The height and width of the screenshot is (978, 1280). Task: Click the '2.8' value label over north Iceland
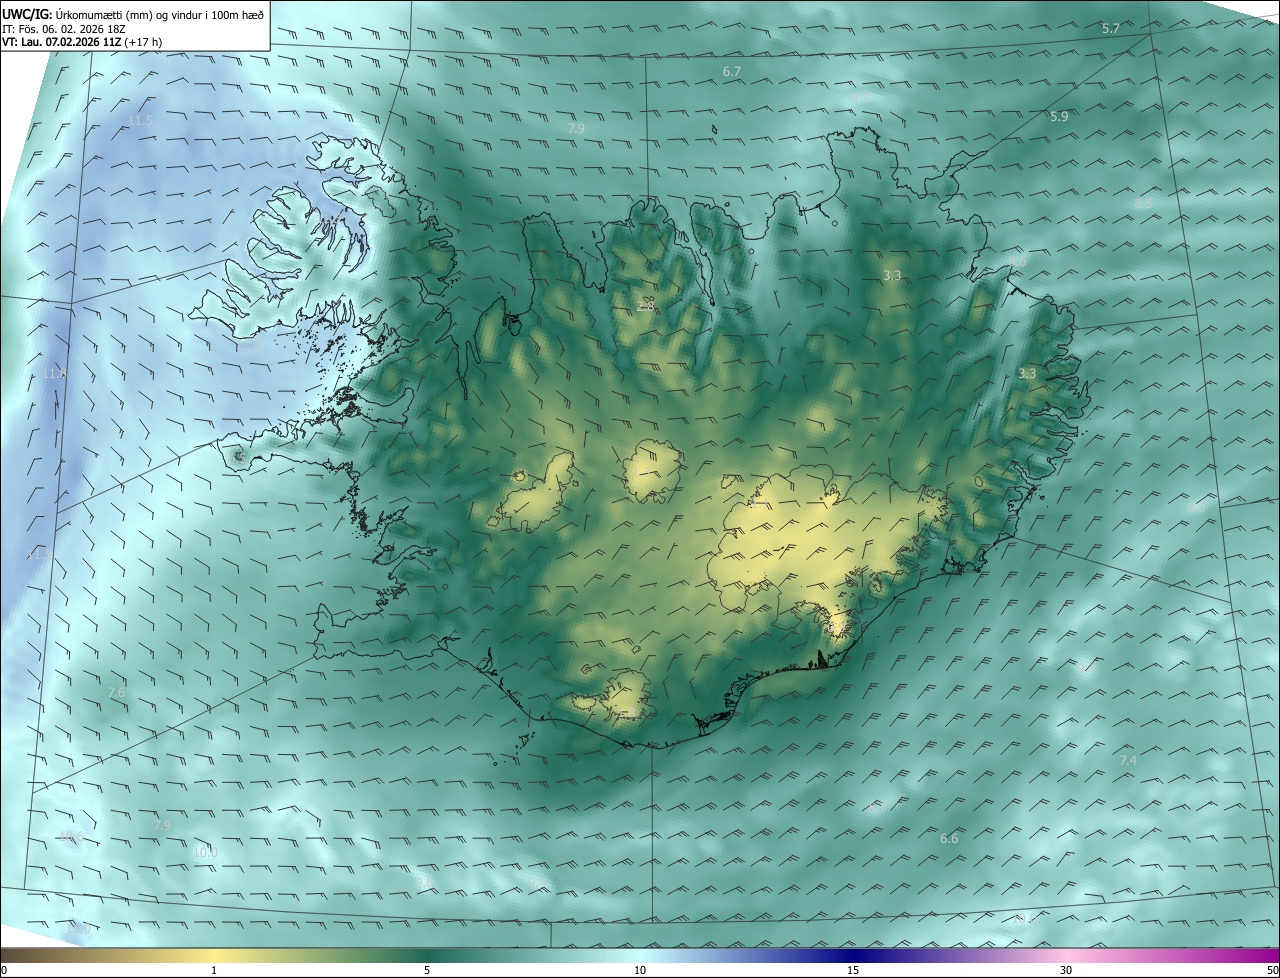point(646,306)
